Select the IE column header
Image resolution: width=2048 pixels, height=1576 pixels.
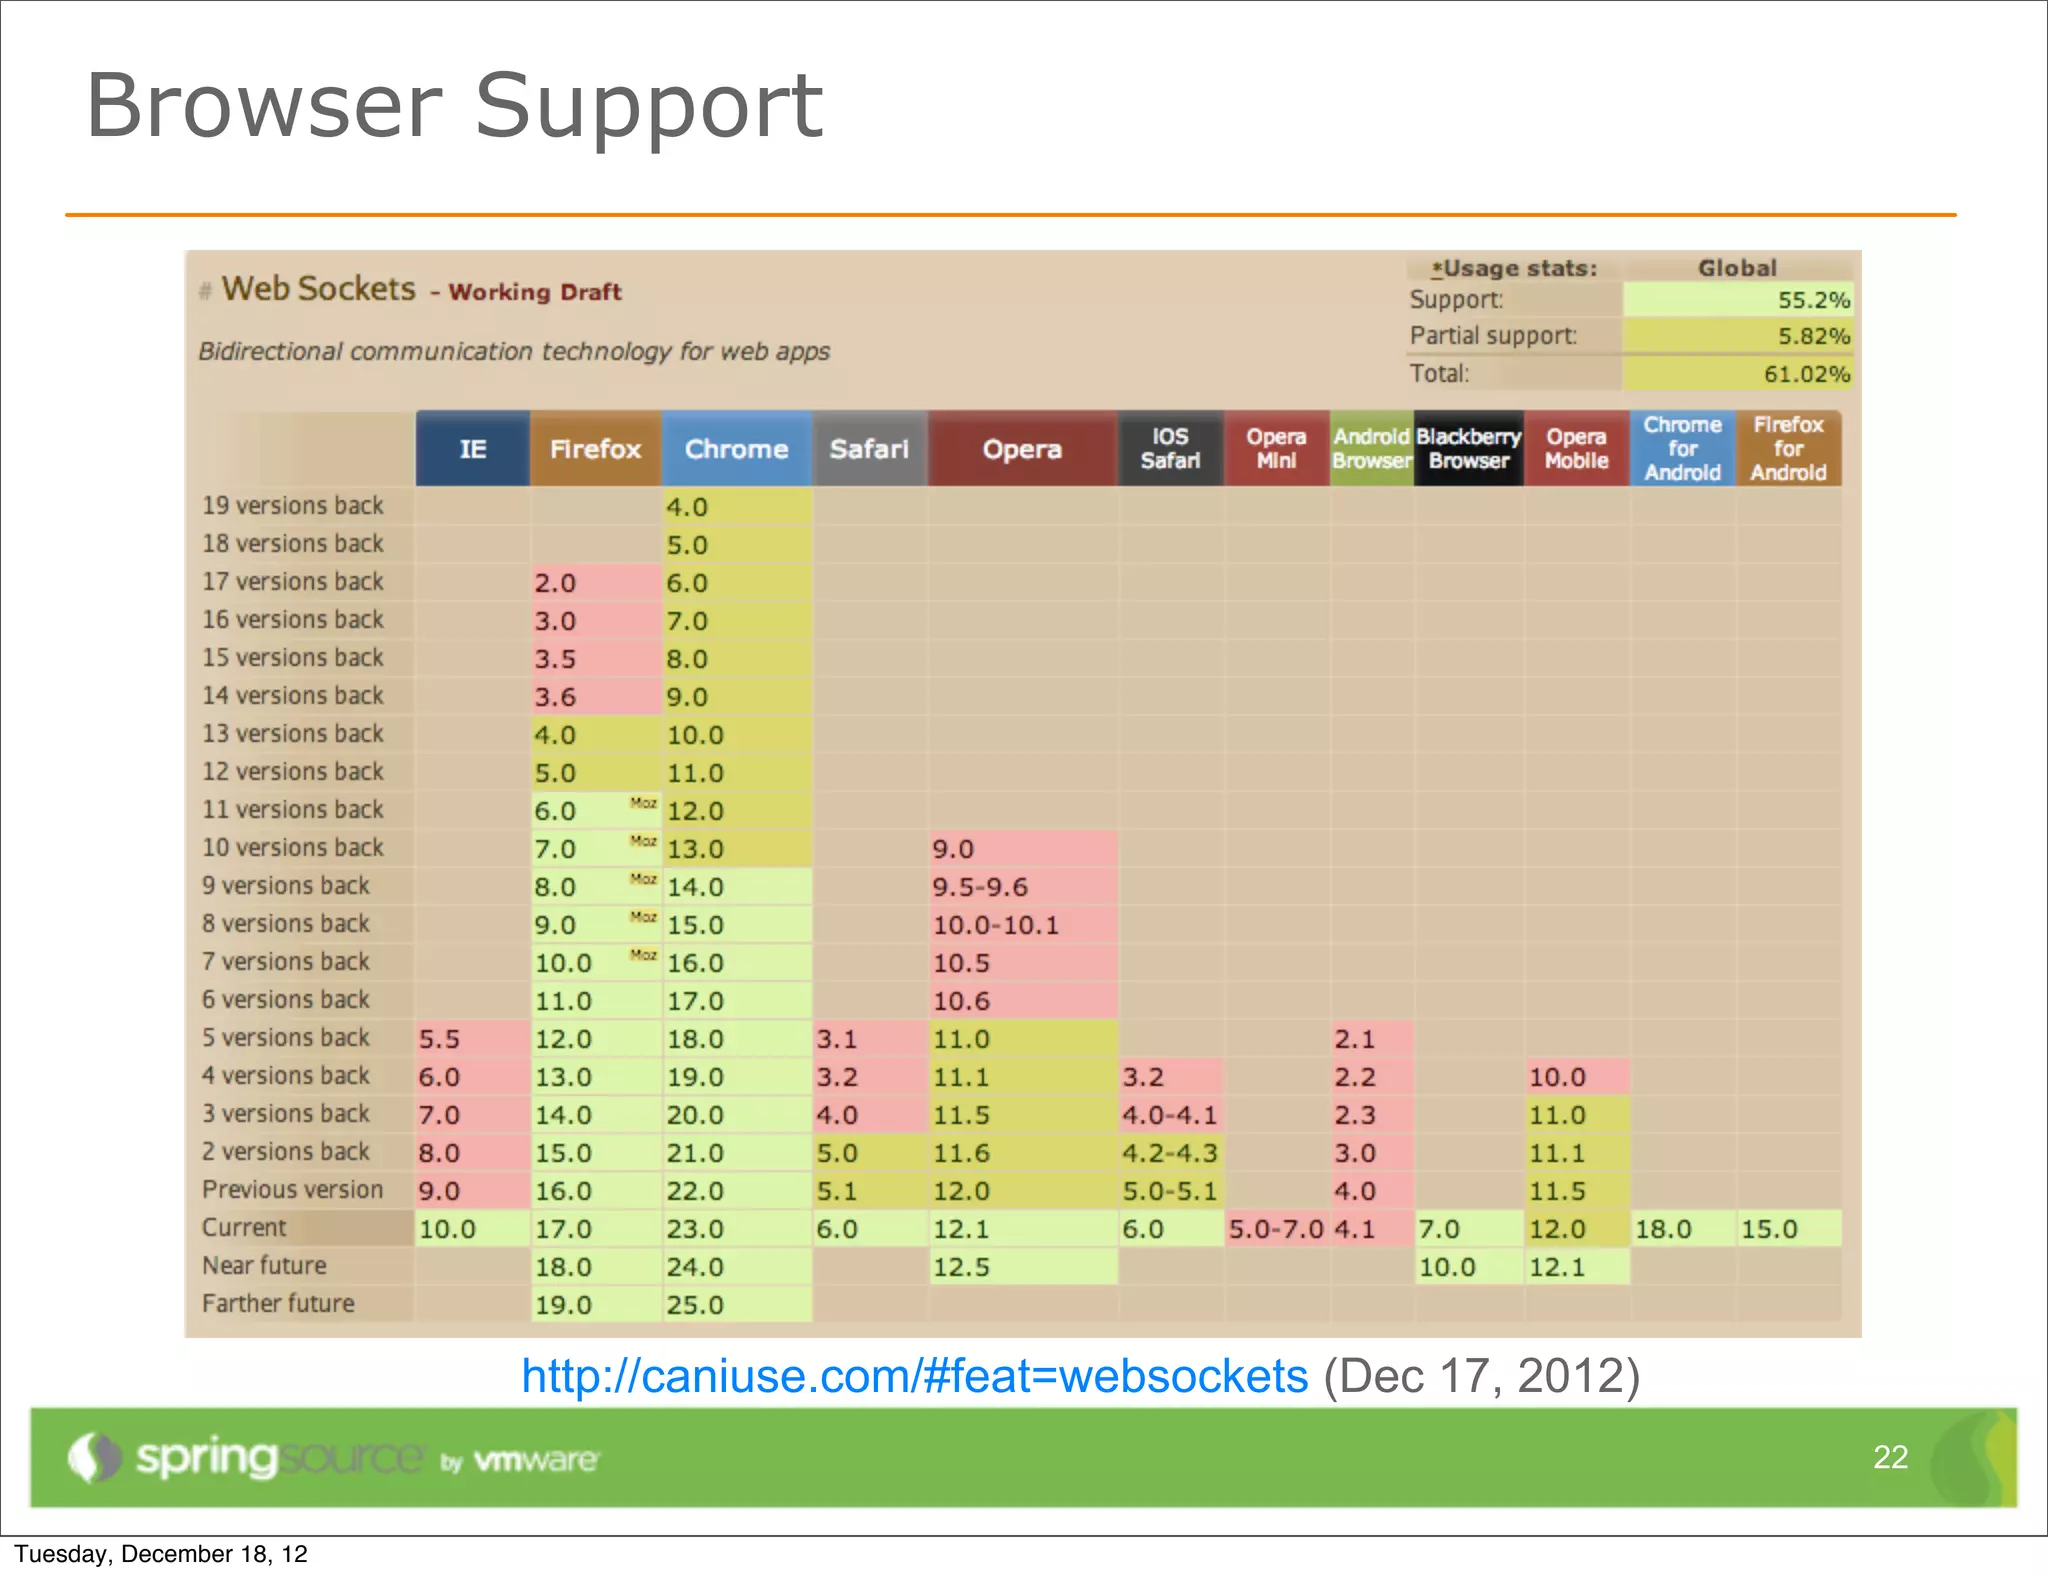(473, 449)
